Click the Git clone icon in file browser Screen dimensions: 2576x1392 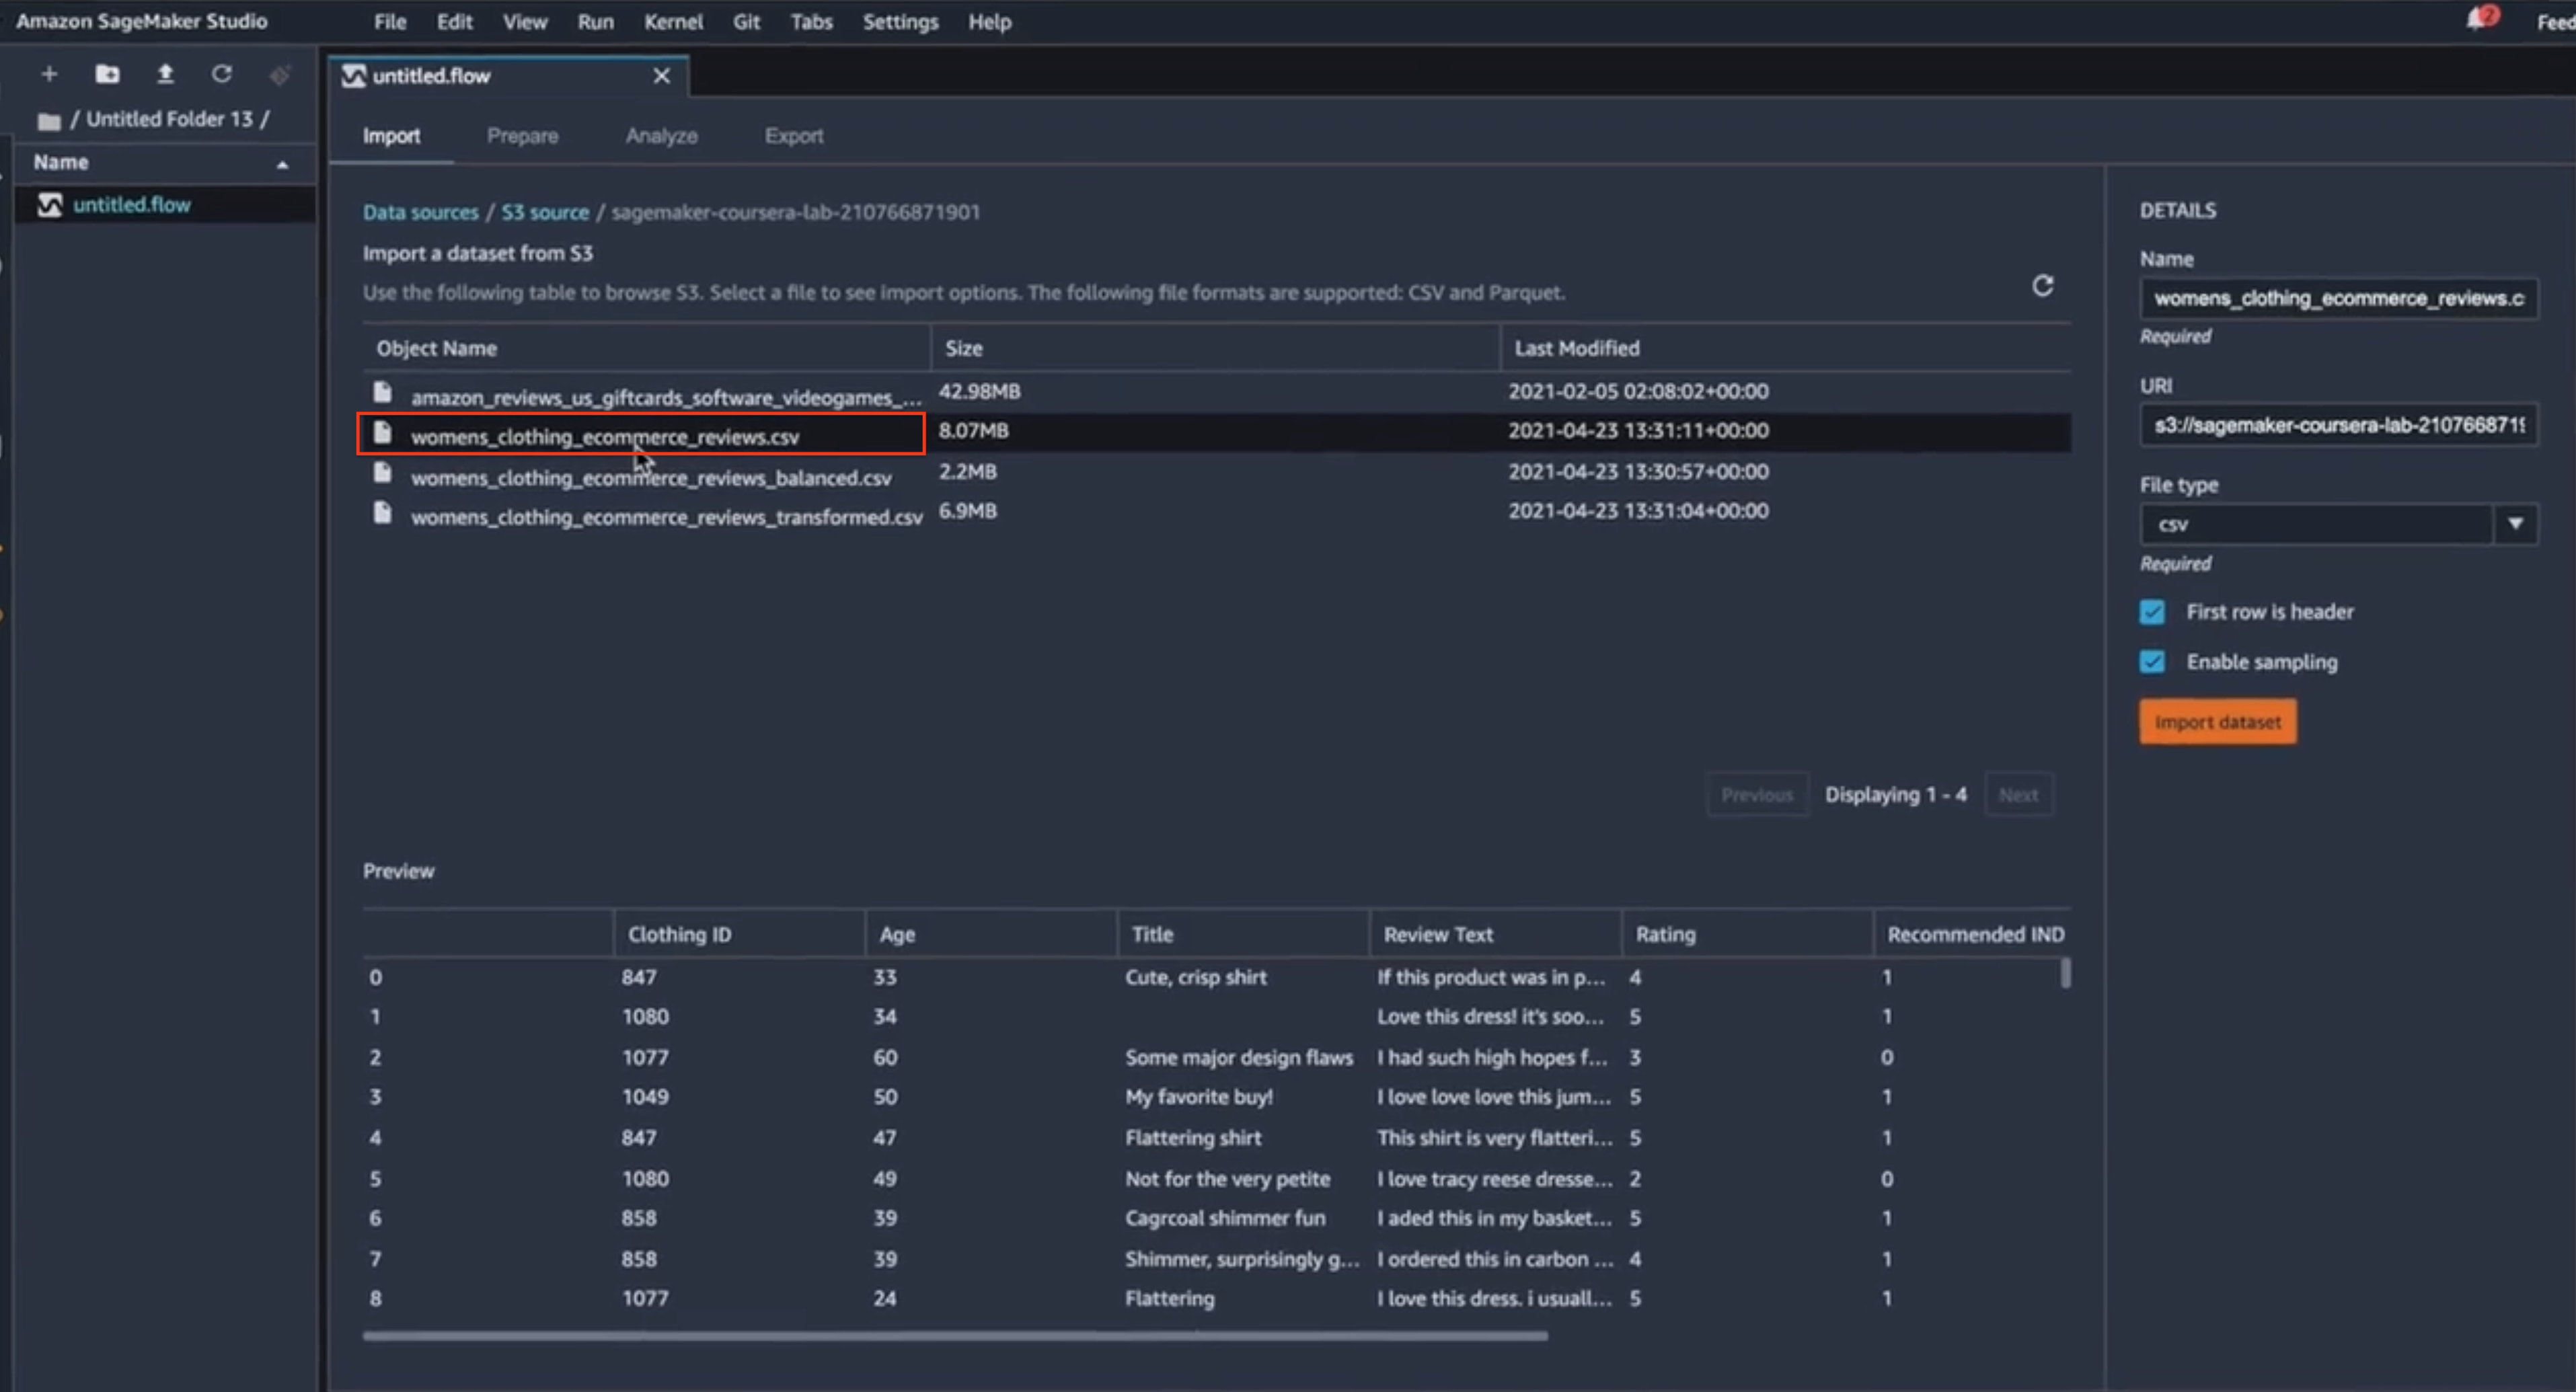point(279,75)
